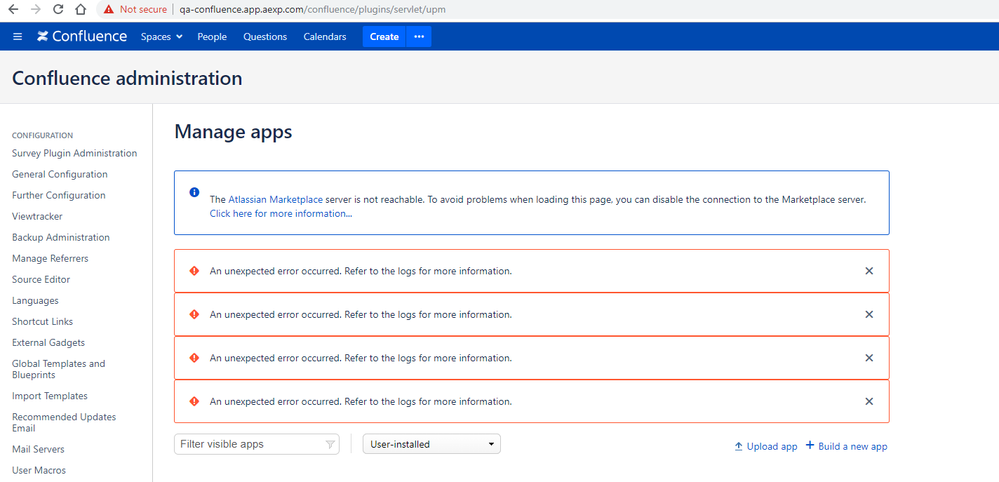Focus the Filter visible apps field
The image size is (999, 482).
(x=257, y=444)
